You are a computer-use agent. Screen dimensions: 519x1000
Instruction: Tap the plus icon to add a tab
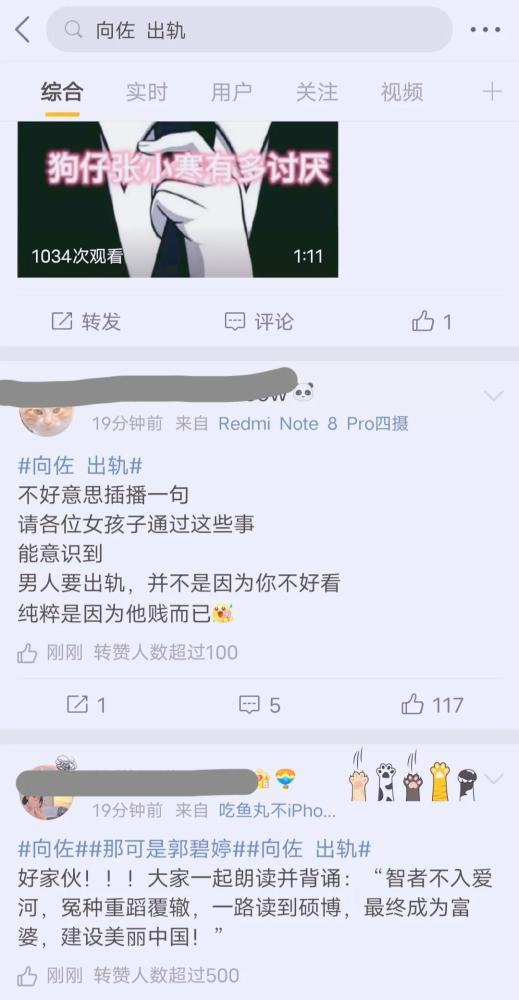(x=492, y=92)
